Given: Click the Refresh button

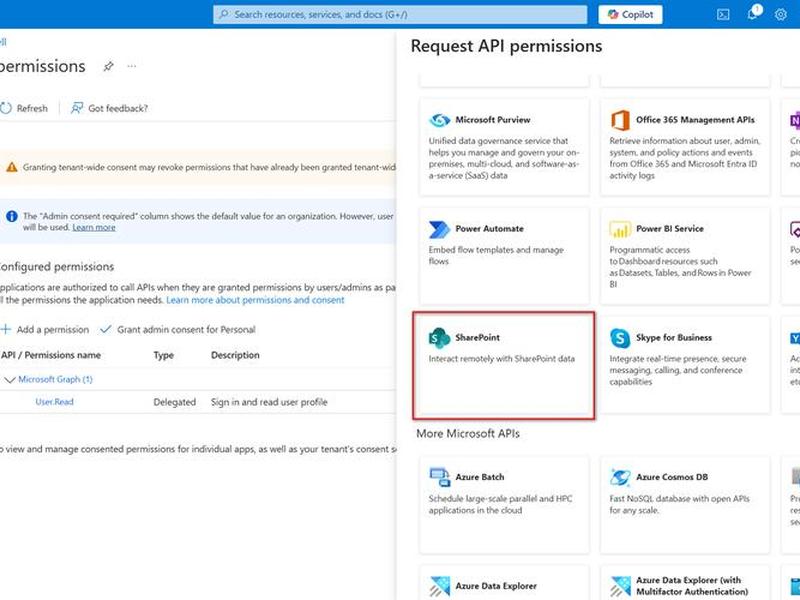Looking at the screenshot, I should 24,108.
